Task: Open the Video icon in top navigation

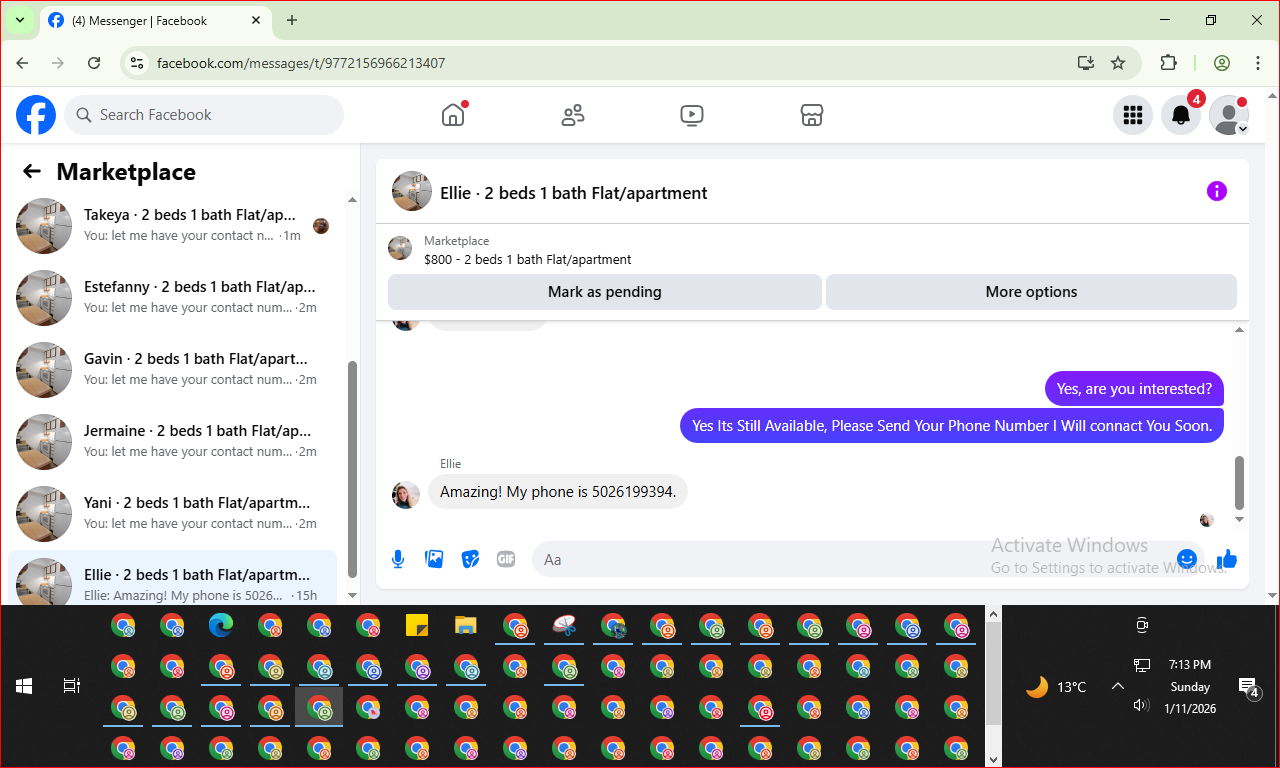Action: click(692, 115)
